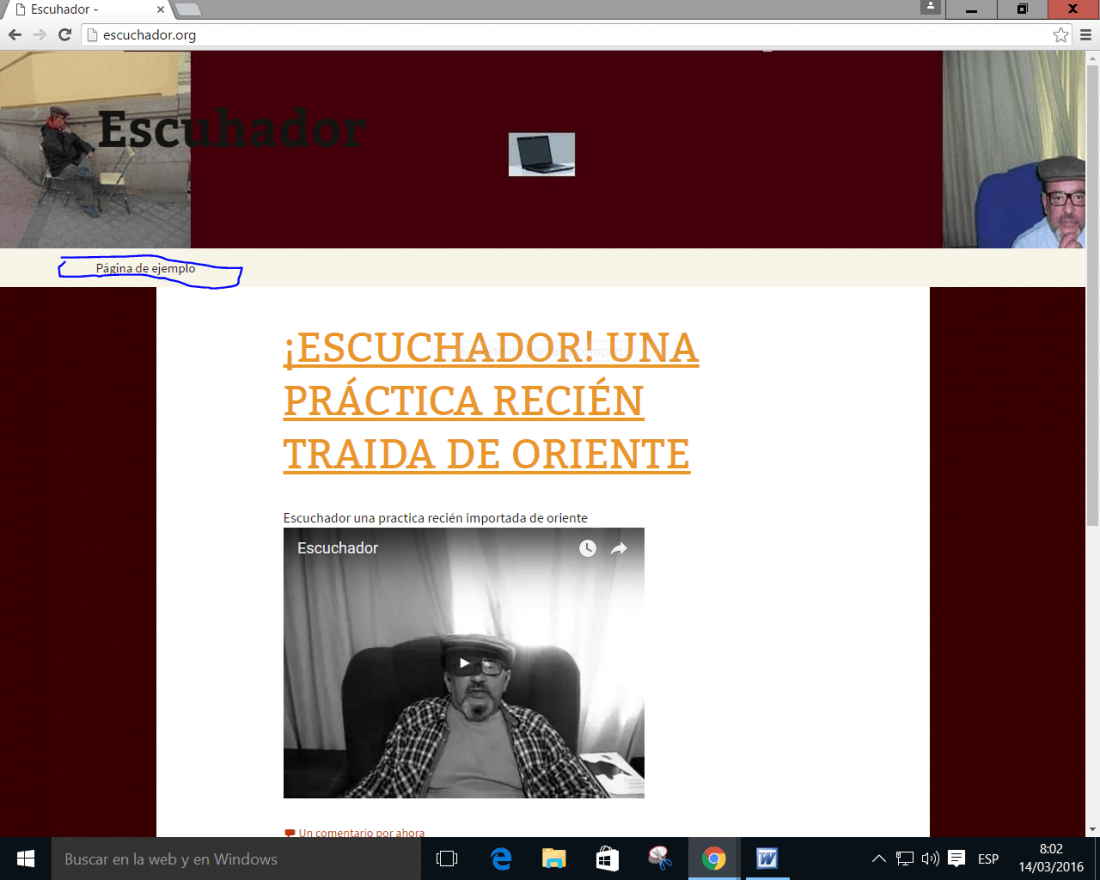
Task: Open the Página de ejemplo menu item
Action: point(145,268)
